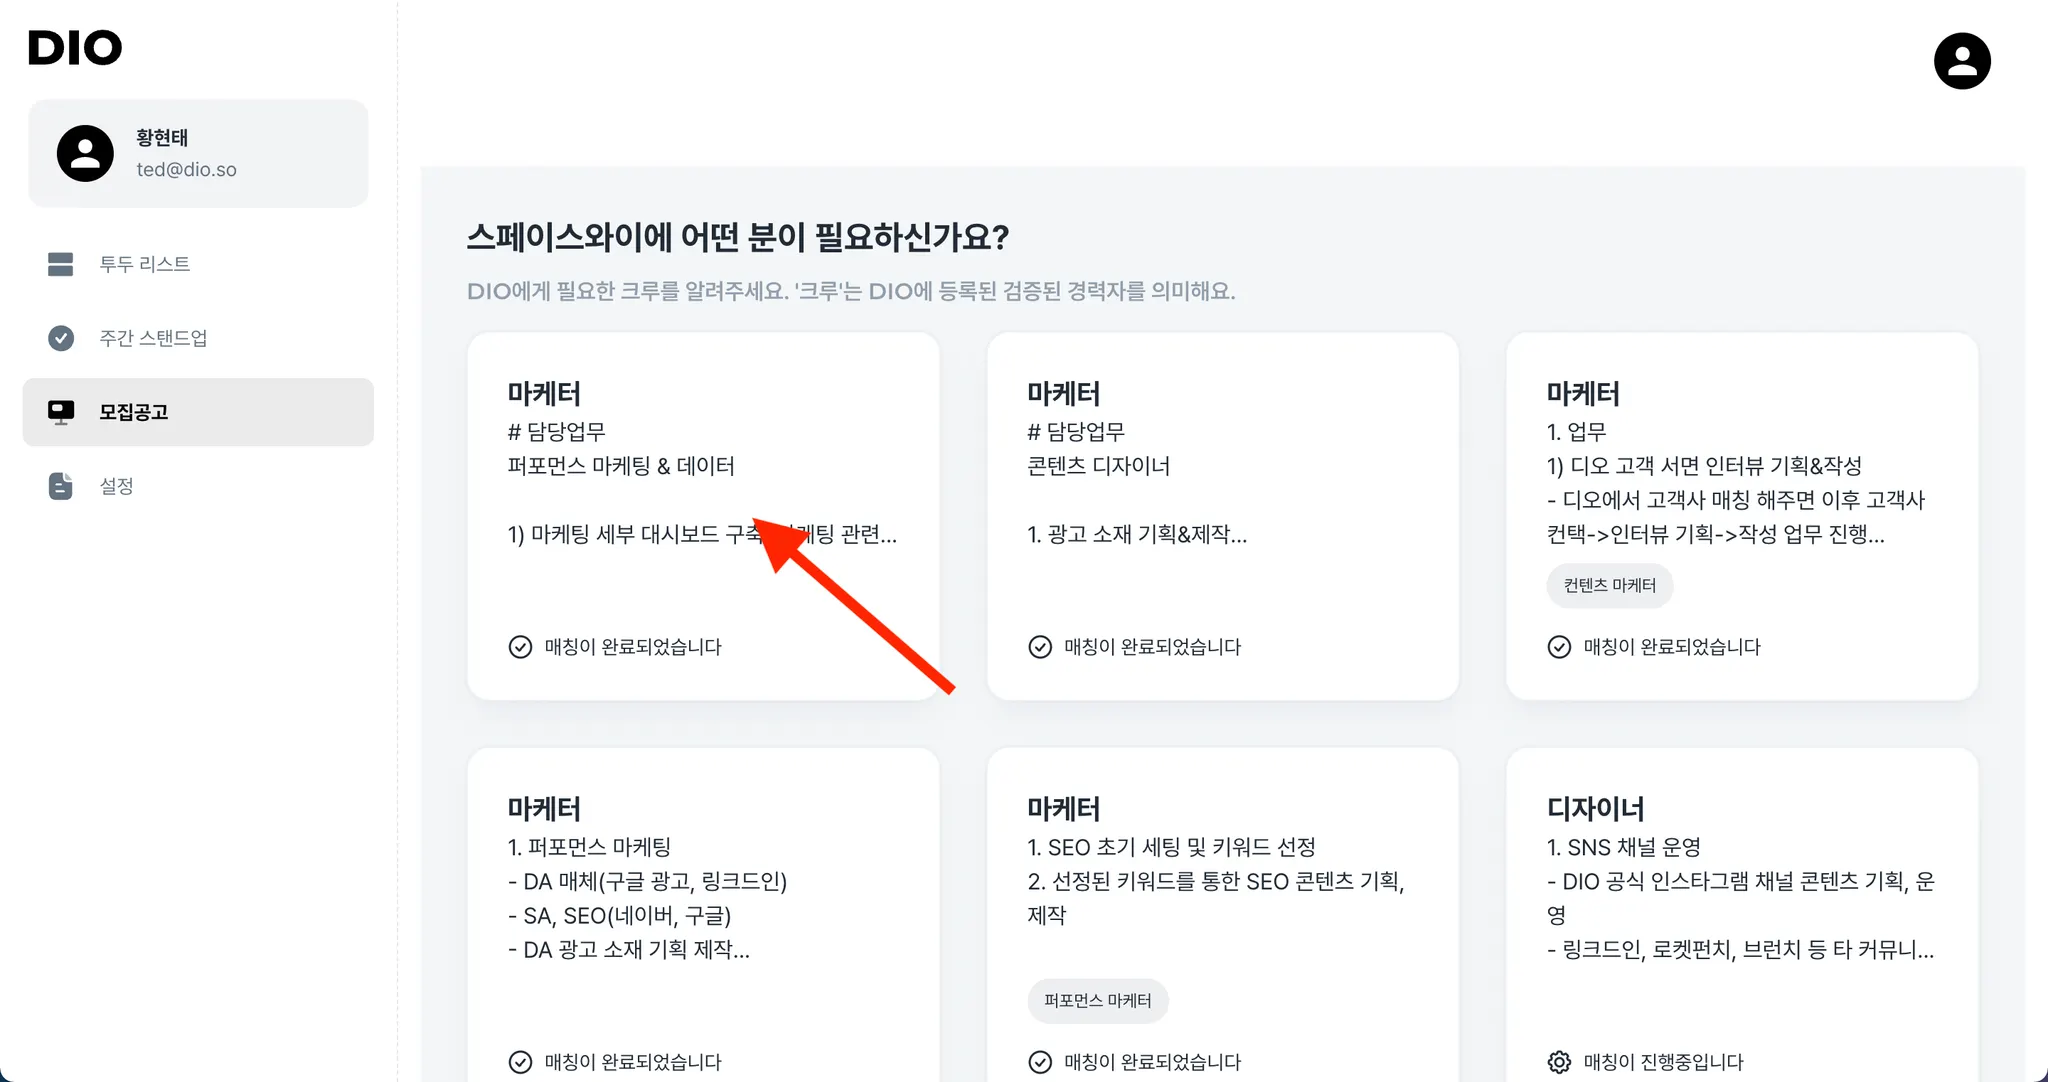The image size is (2048, 1082).
Task: Click the 모집공고 monitor icon
Action: [x=61, y=412]
